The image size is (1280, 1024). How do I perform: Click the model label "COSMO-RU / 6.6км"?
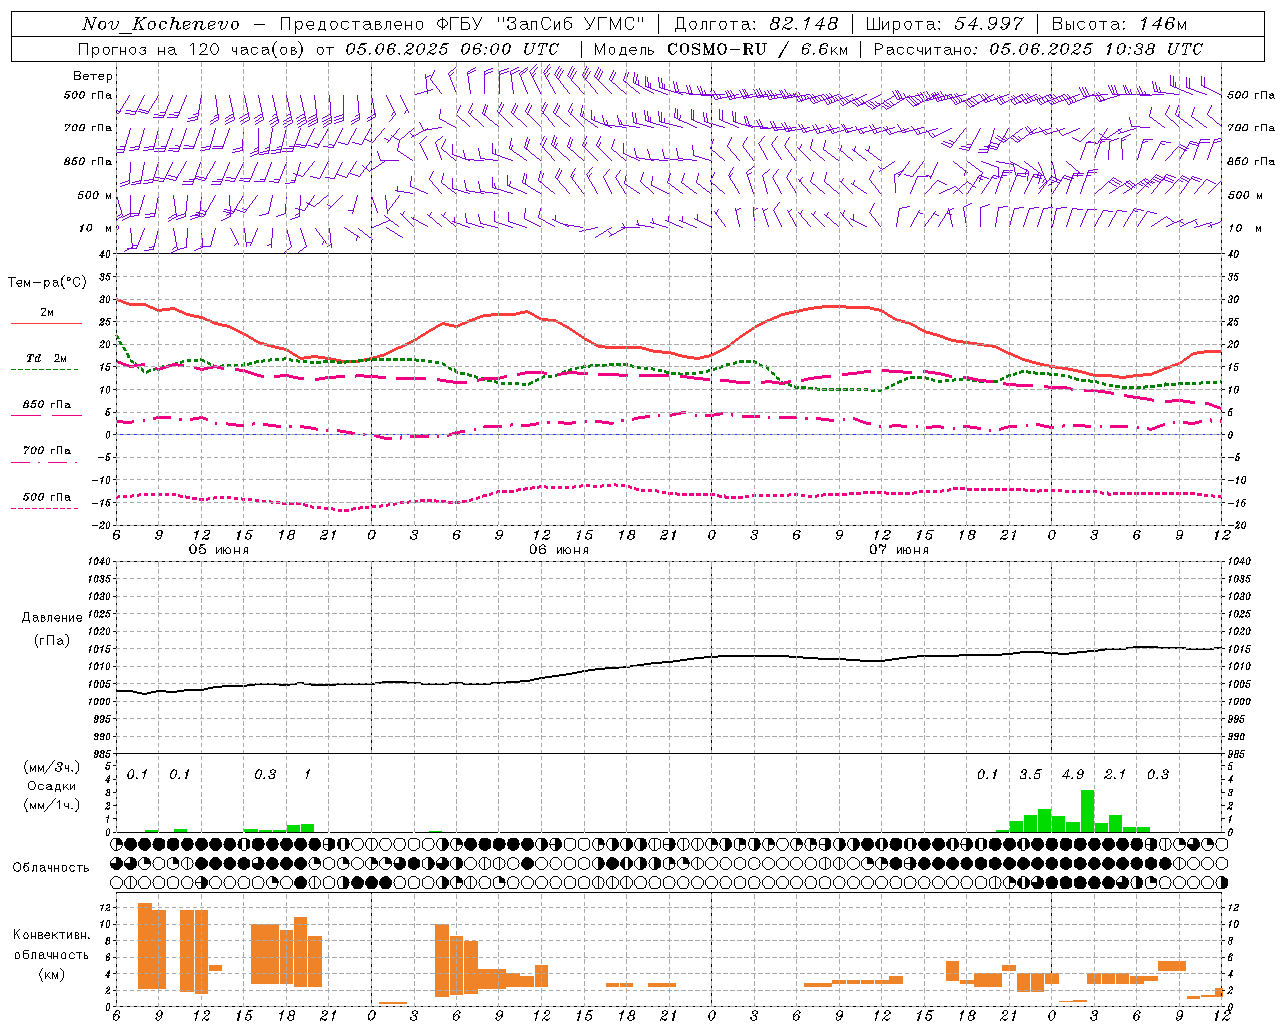(757, 49)
